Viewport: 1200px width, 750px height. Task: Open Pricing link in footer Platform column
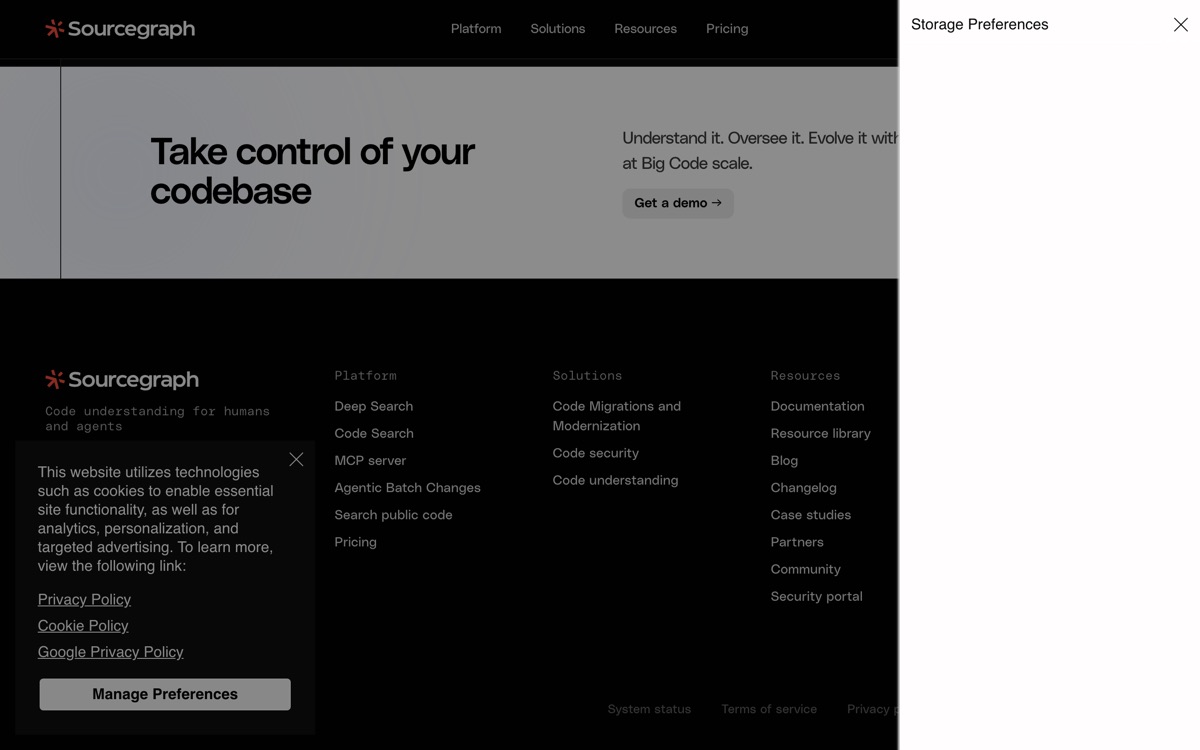tap(355, 542)
